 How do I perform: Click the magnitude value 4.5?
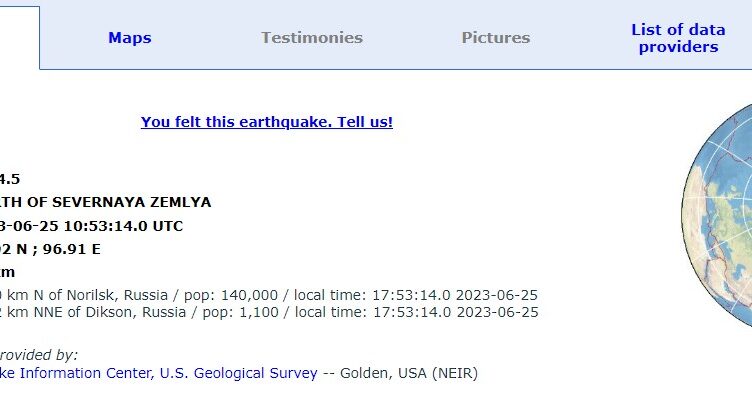pyautogui.click(x=10, y=179)
